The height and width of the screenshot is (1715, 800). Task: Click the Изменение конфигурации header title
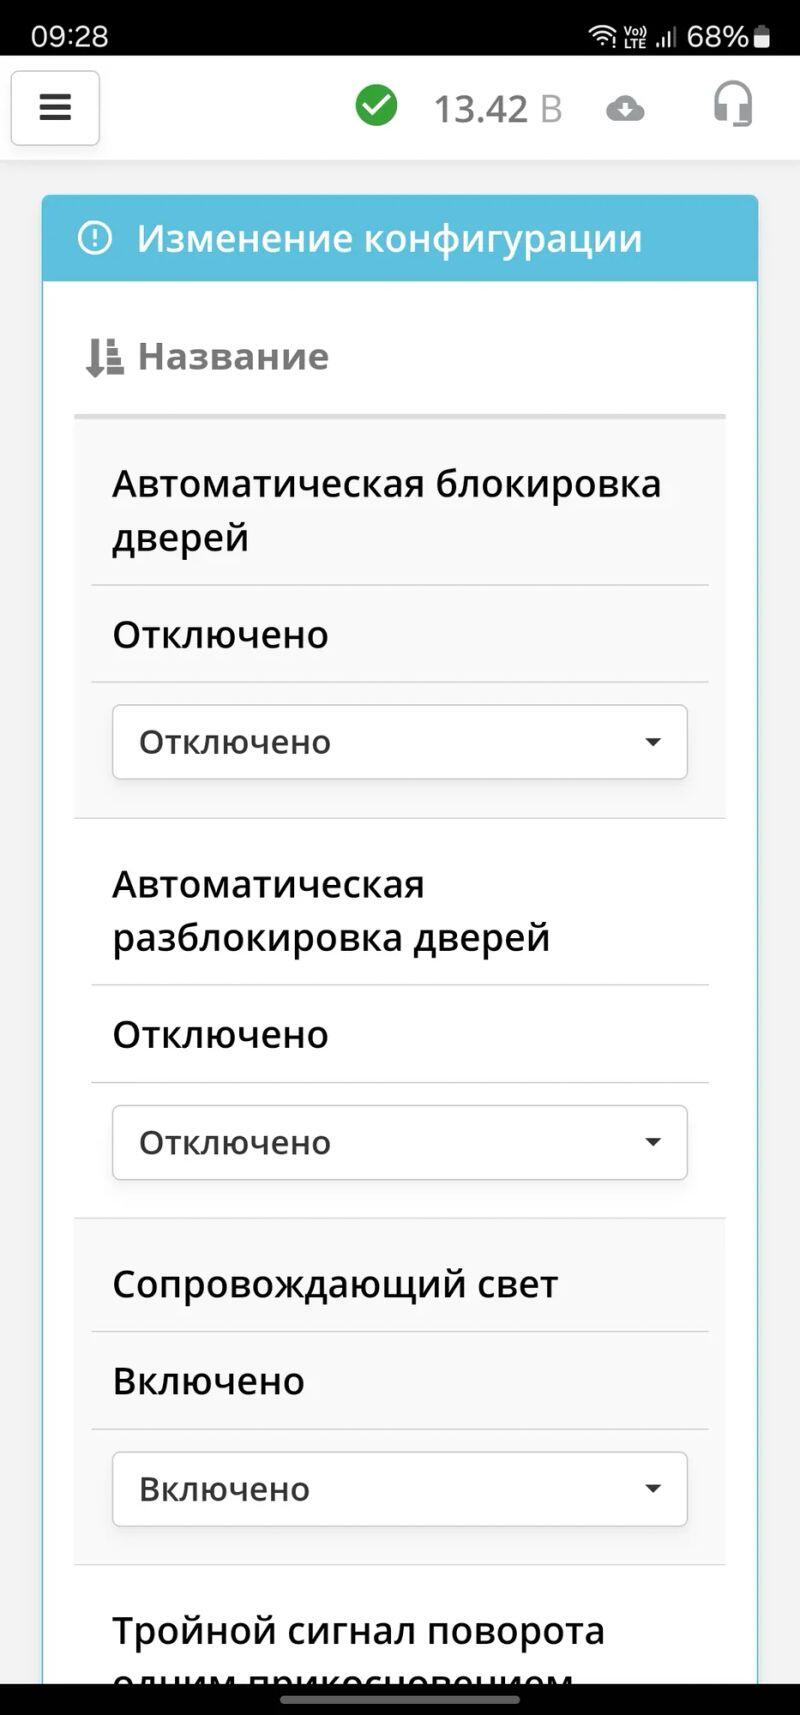point(389,239)
